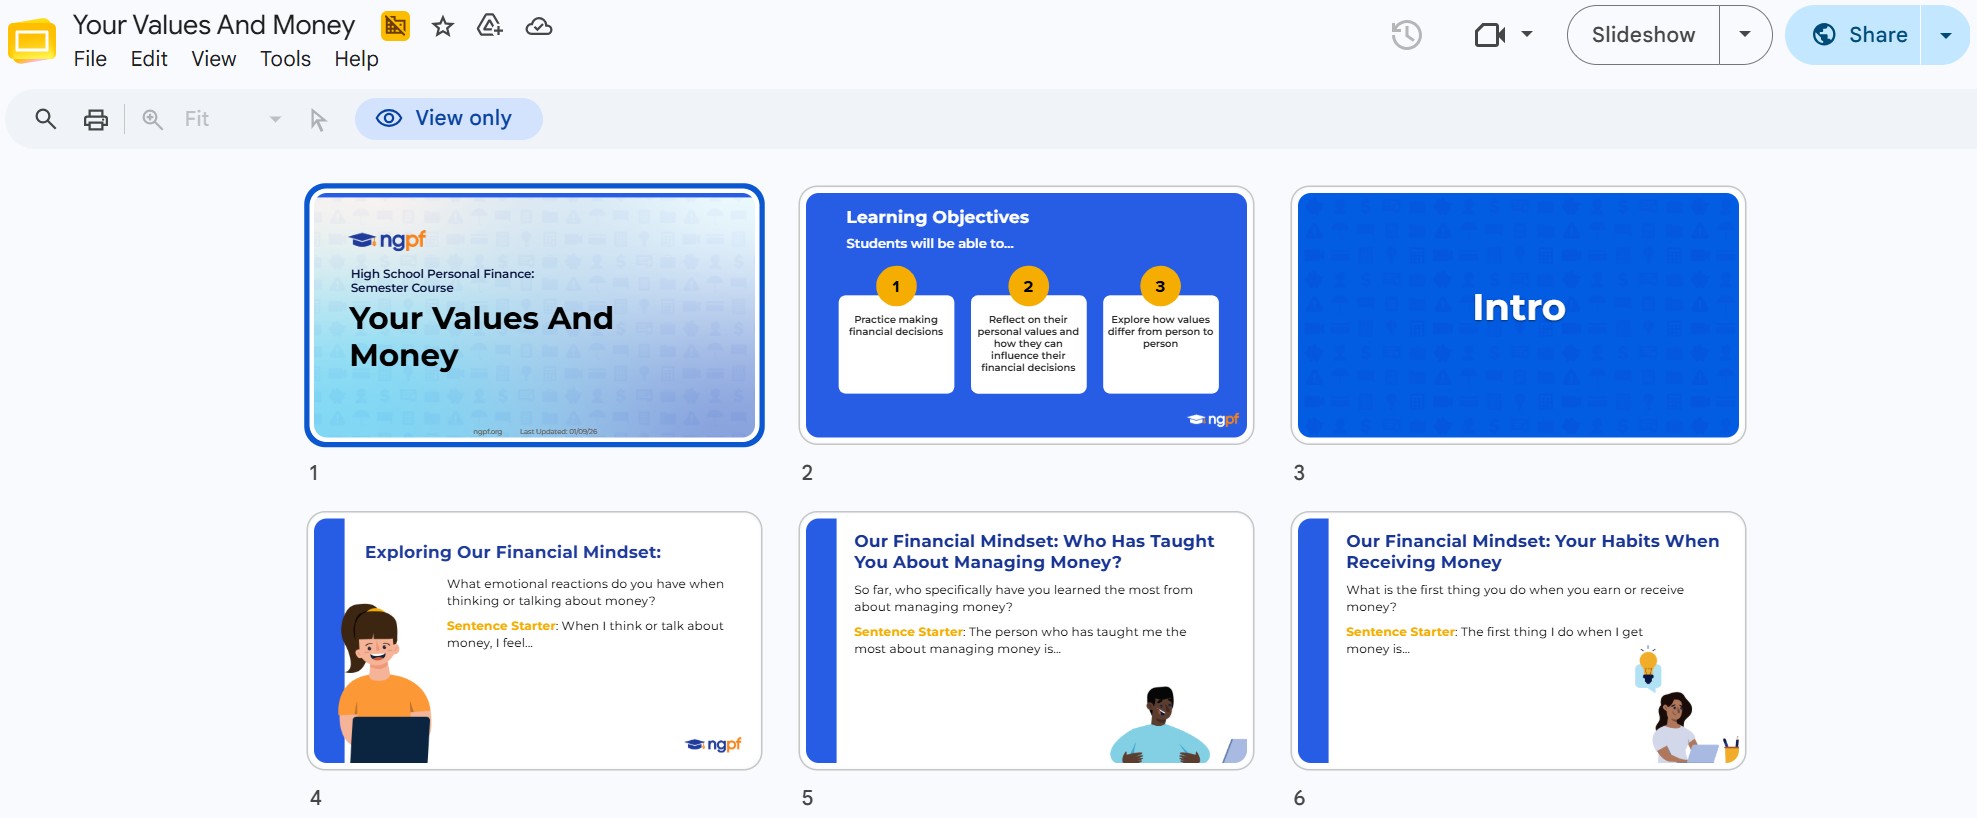1977x818 pixels.
Task: Open the Edit menu
Action: point(149,59)
